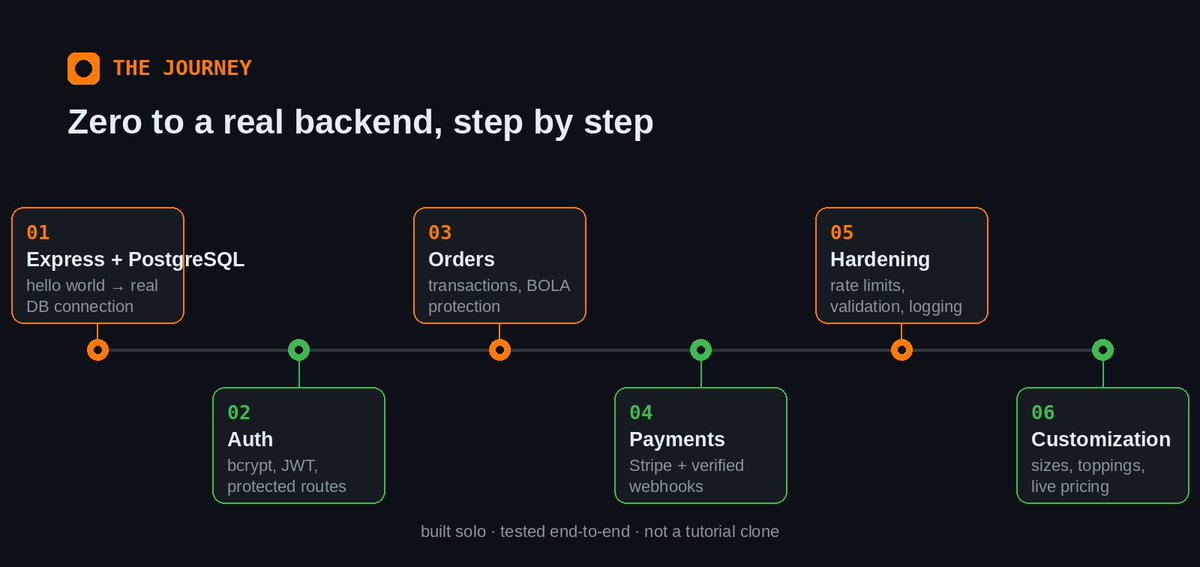Click the orange timeline marker under Orders
This screenshot has height=567, width=1200.
tap(500, 350)
